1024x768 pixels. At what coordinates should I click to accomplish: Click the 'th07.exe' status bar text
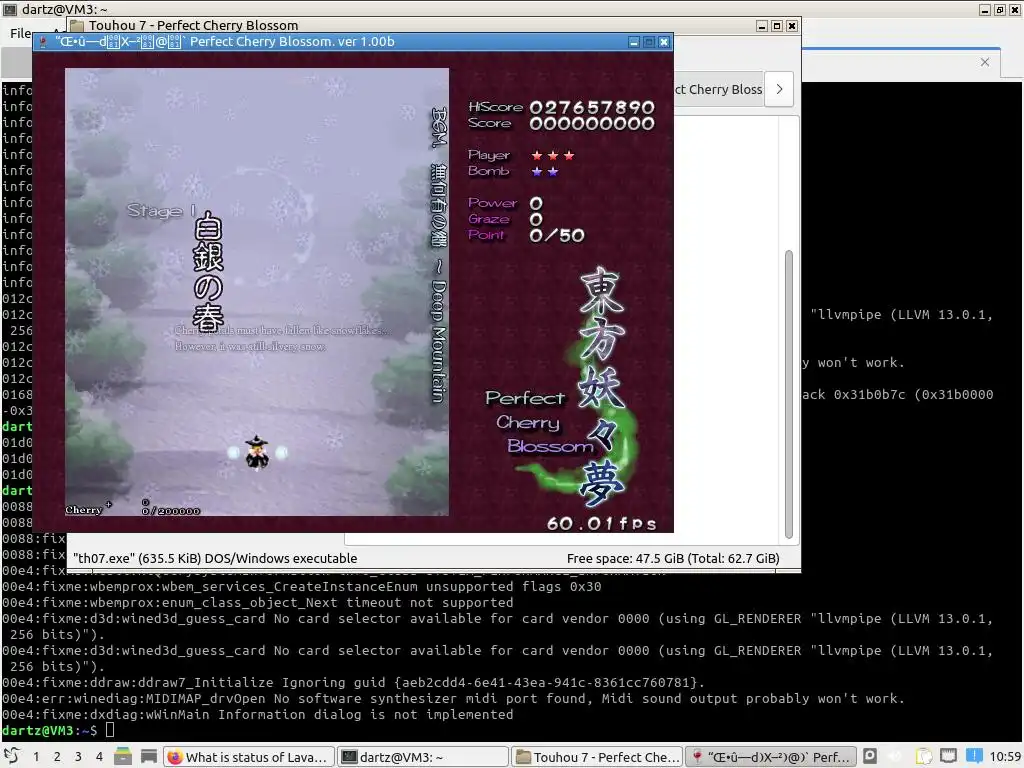pos(215,558)
